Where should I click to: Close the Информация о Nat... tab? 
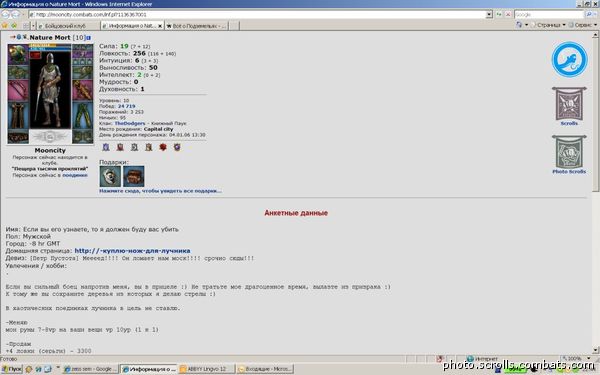pos(160,26)
